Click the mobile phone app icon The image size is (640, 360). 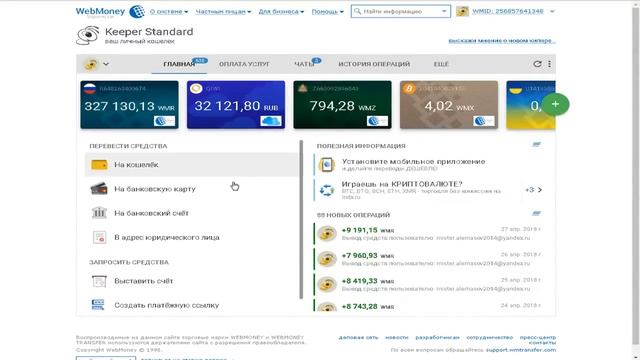tap(327, 165)
